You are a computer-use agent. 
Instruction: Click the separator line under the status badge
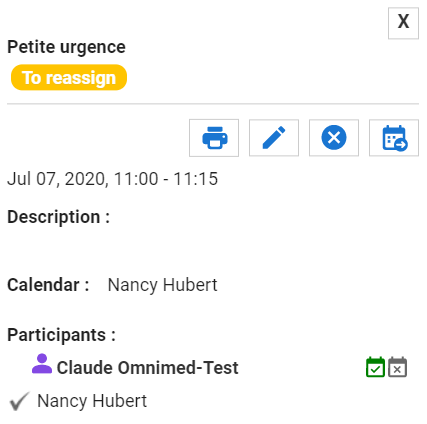213,104
